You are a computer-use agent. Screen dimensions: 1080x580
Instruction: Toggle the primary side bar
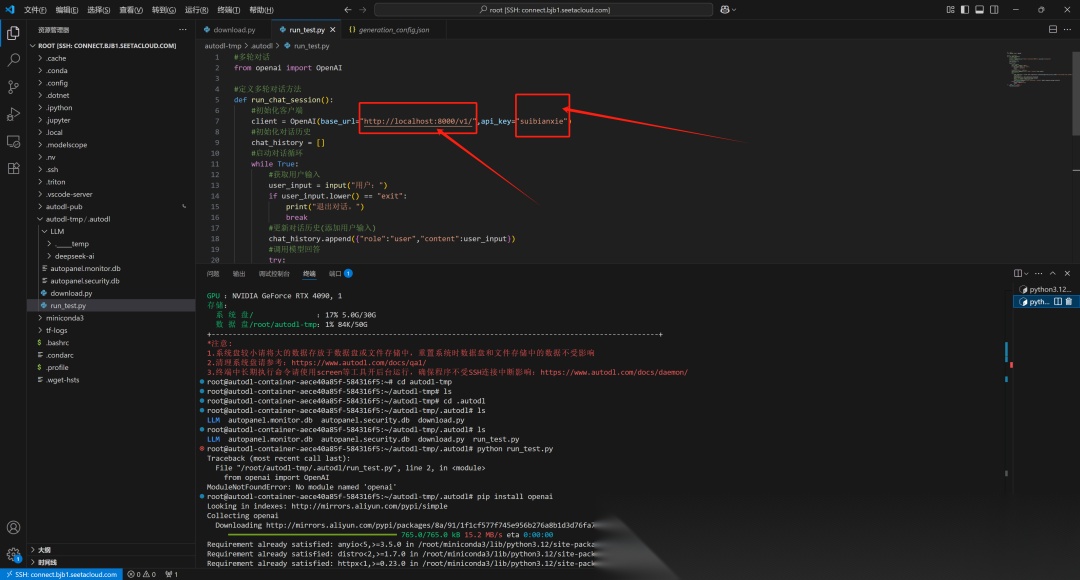point(965,10)
